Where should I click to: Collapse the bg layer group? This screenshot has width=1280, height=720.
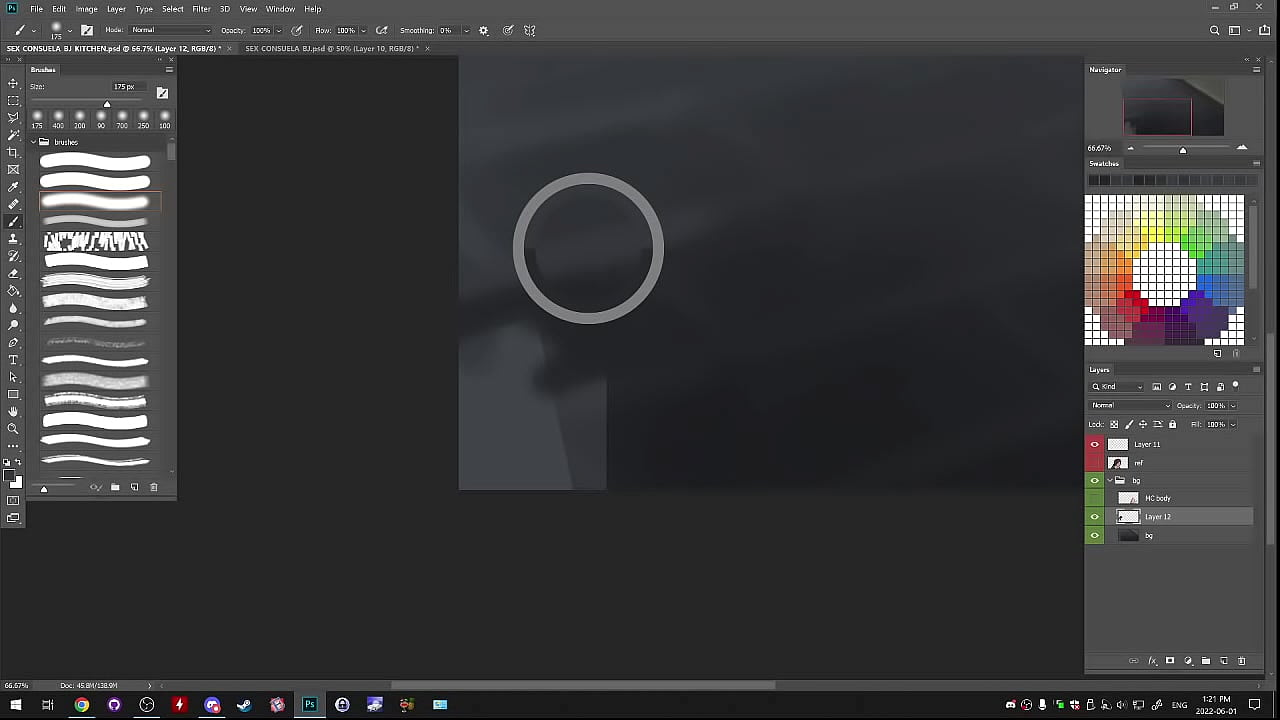click(x=1108, y=481)
